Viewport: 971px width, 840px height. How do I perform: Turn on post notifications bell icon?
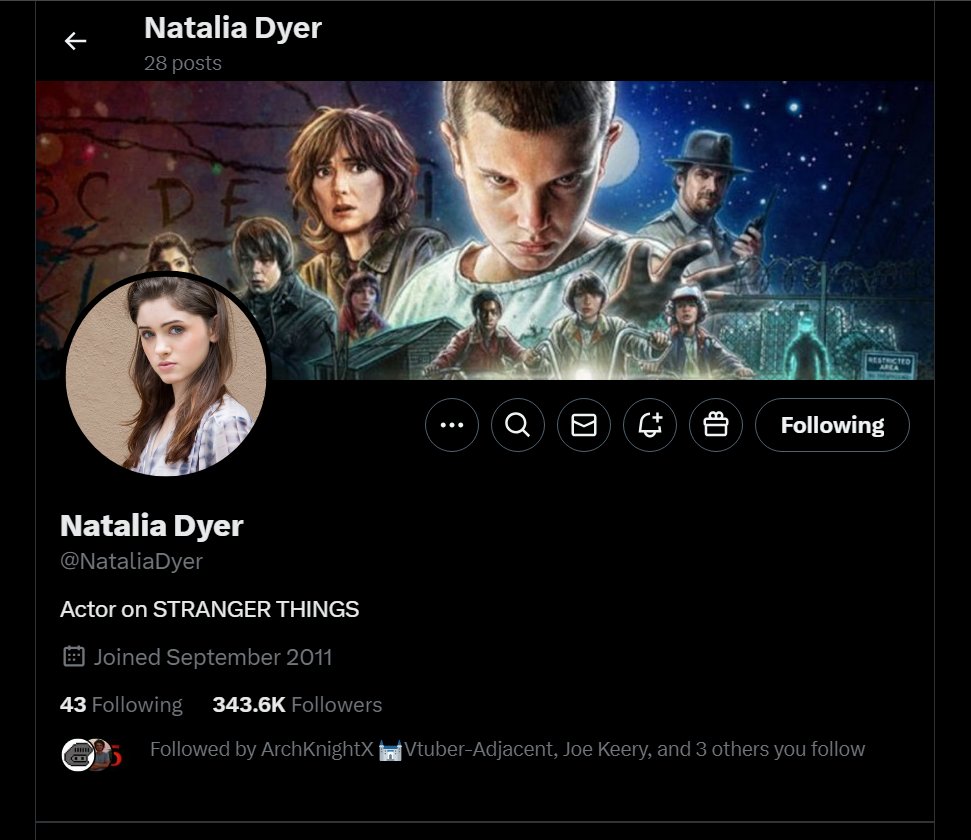[x=650, y=425]
